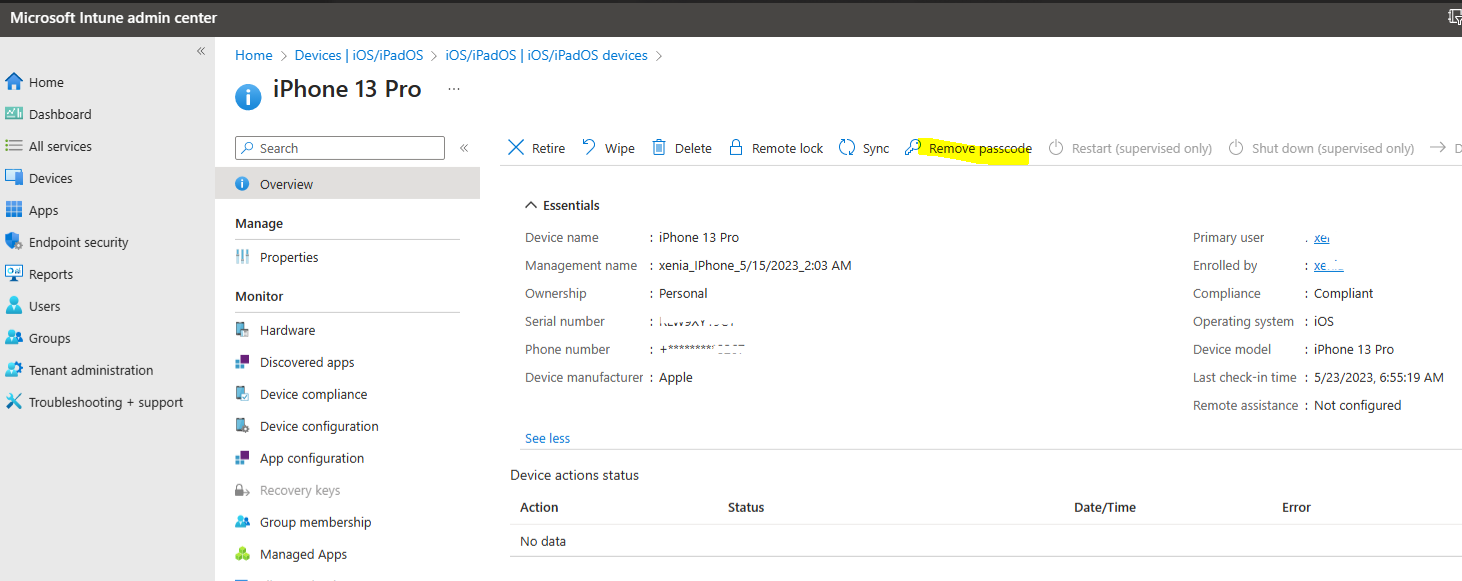Open Dashboard from the left sidebar
This screenshot has height=581, width=1462.
click(x=60, y=114)
